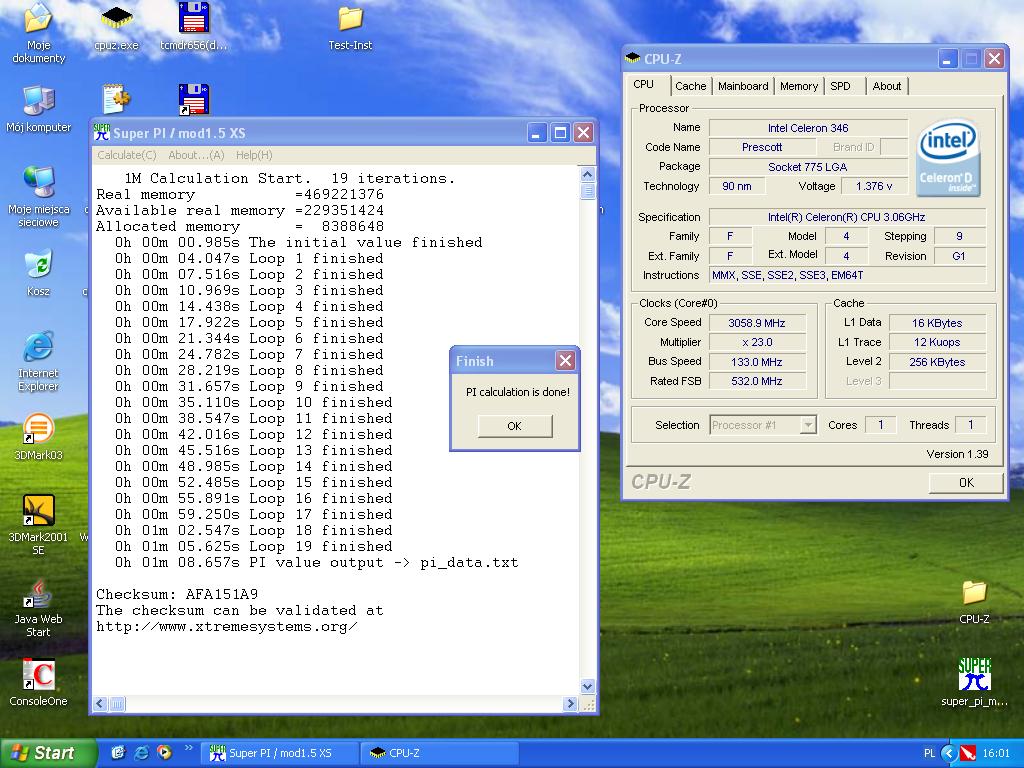Select the CPU tab in CPU-Z

click(644, 84)
